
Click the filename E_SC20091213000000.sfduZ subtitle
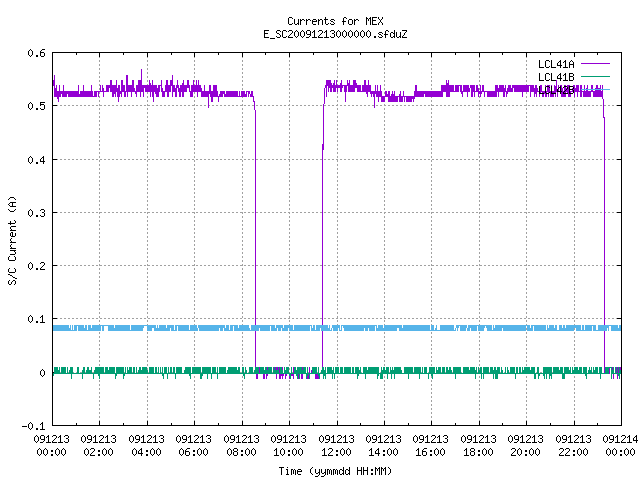click(x=335, y=34)
